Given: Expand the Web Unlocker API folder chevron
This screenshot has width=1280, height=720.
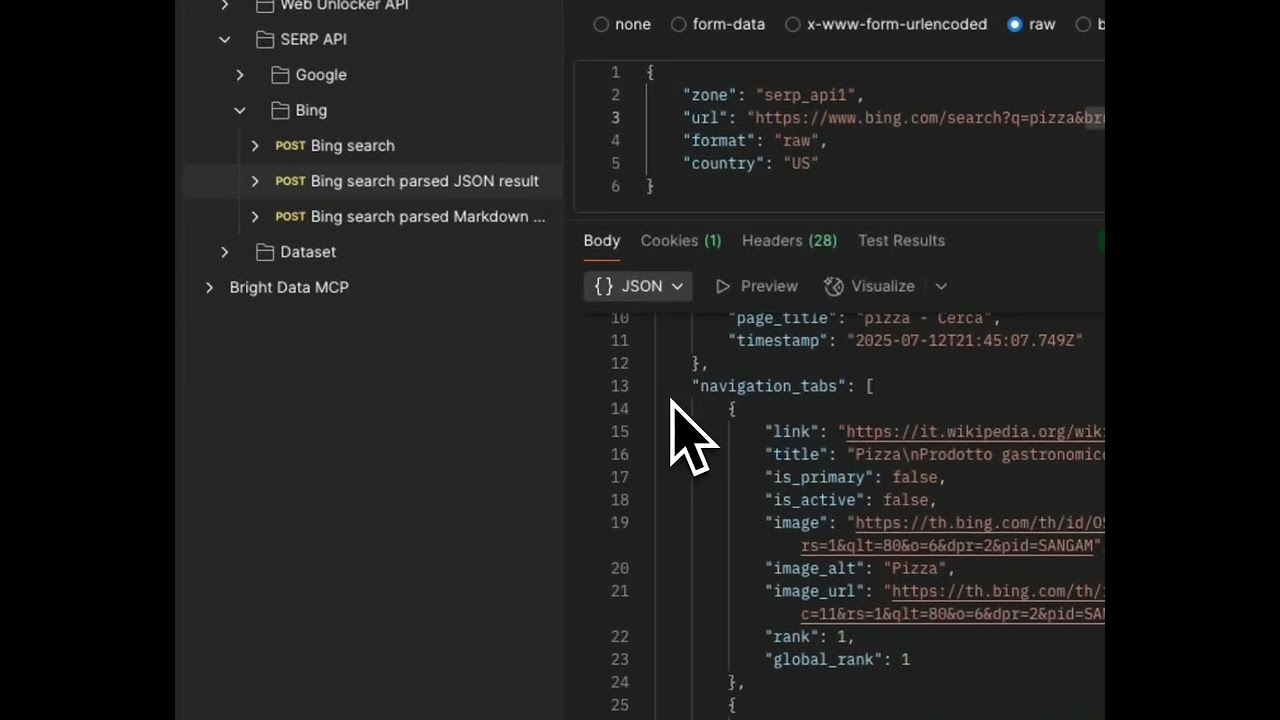Looking at the screenshot, I should pos(225,5).
